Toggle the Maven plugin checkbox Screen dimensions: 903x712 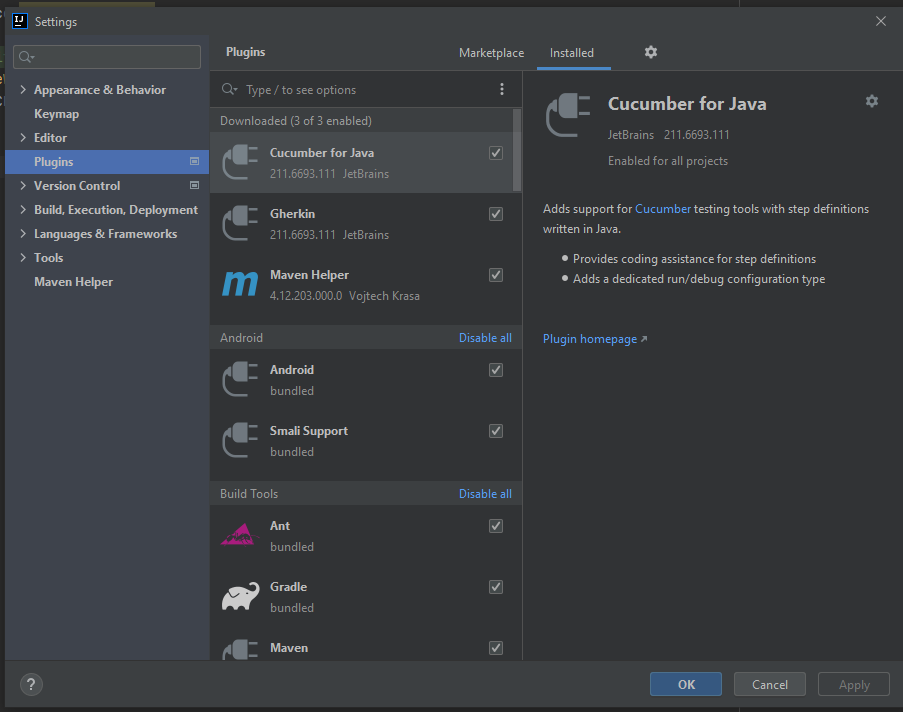click(496, 648)
